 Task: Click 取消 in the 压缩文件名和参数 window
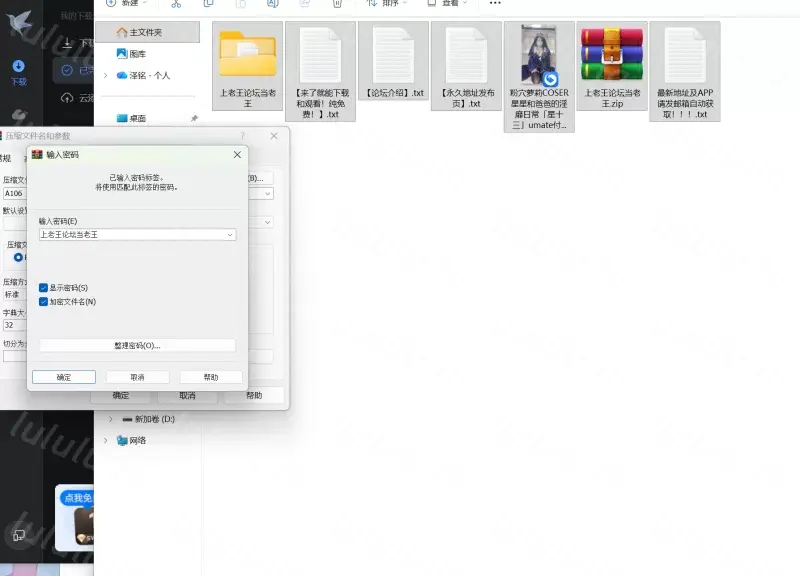click(x=187, y=395)
